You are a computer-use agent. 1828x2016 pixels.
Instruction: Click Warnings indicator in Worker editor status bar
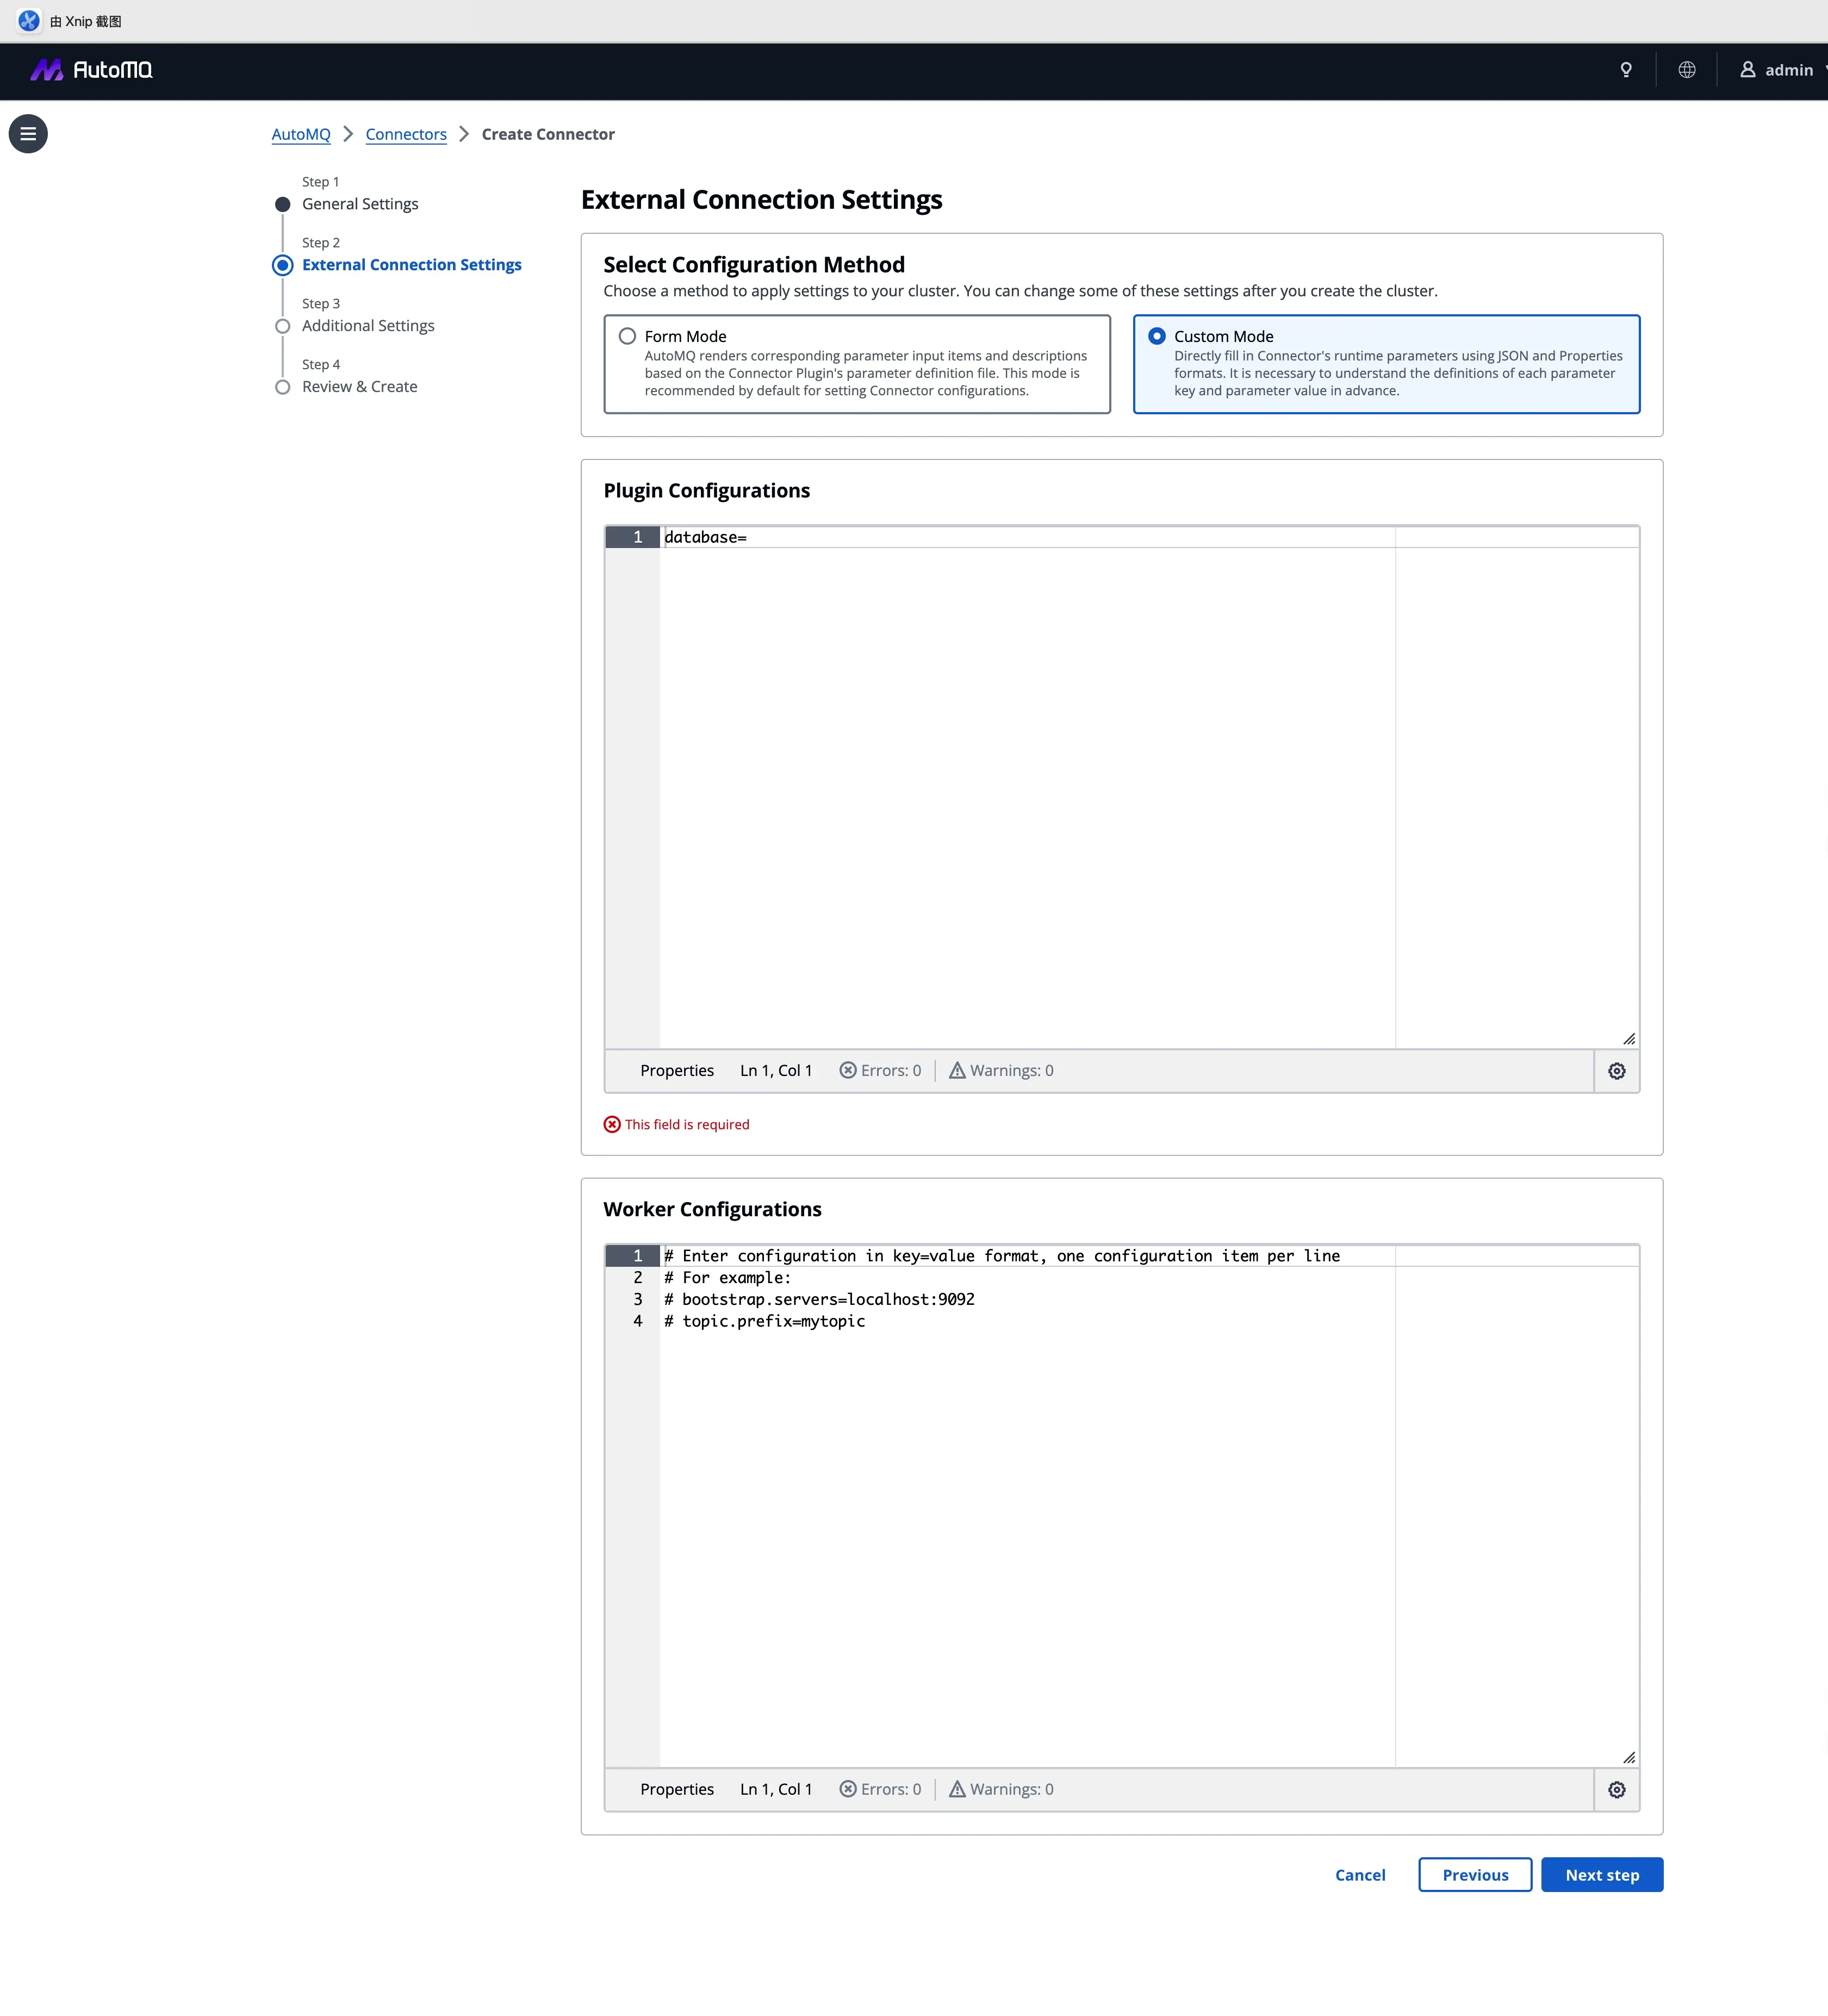(1001, 1790)
